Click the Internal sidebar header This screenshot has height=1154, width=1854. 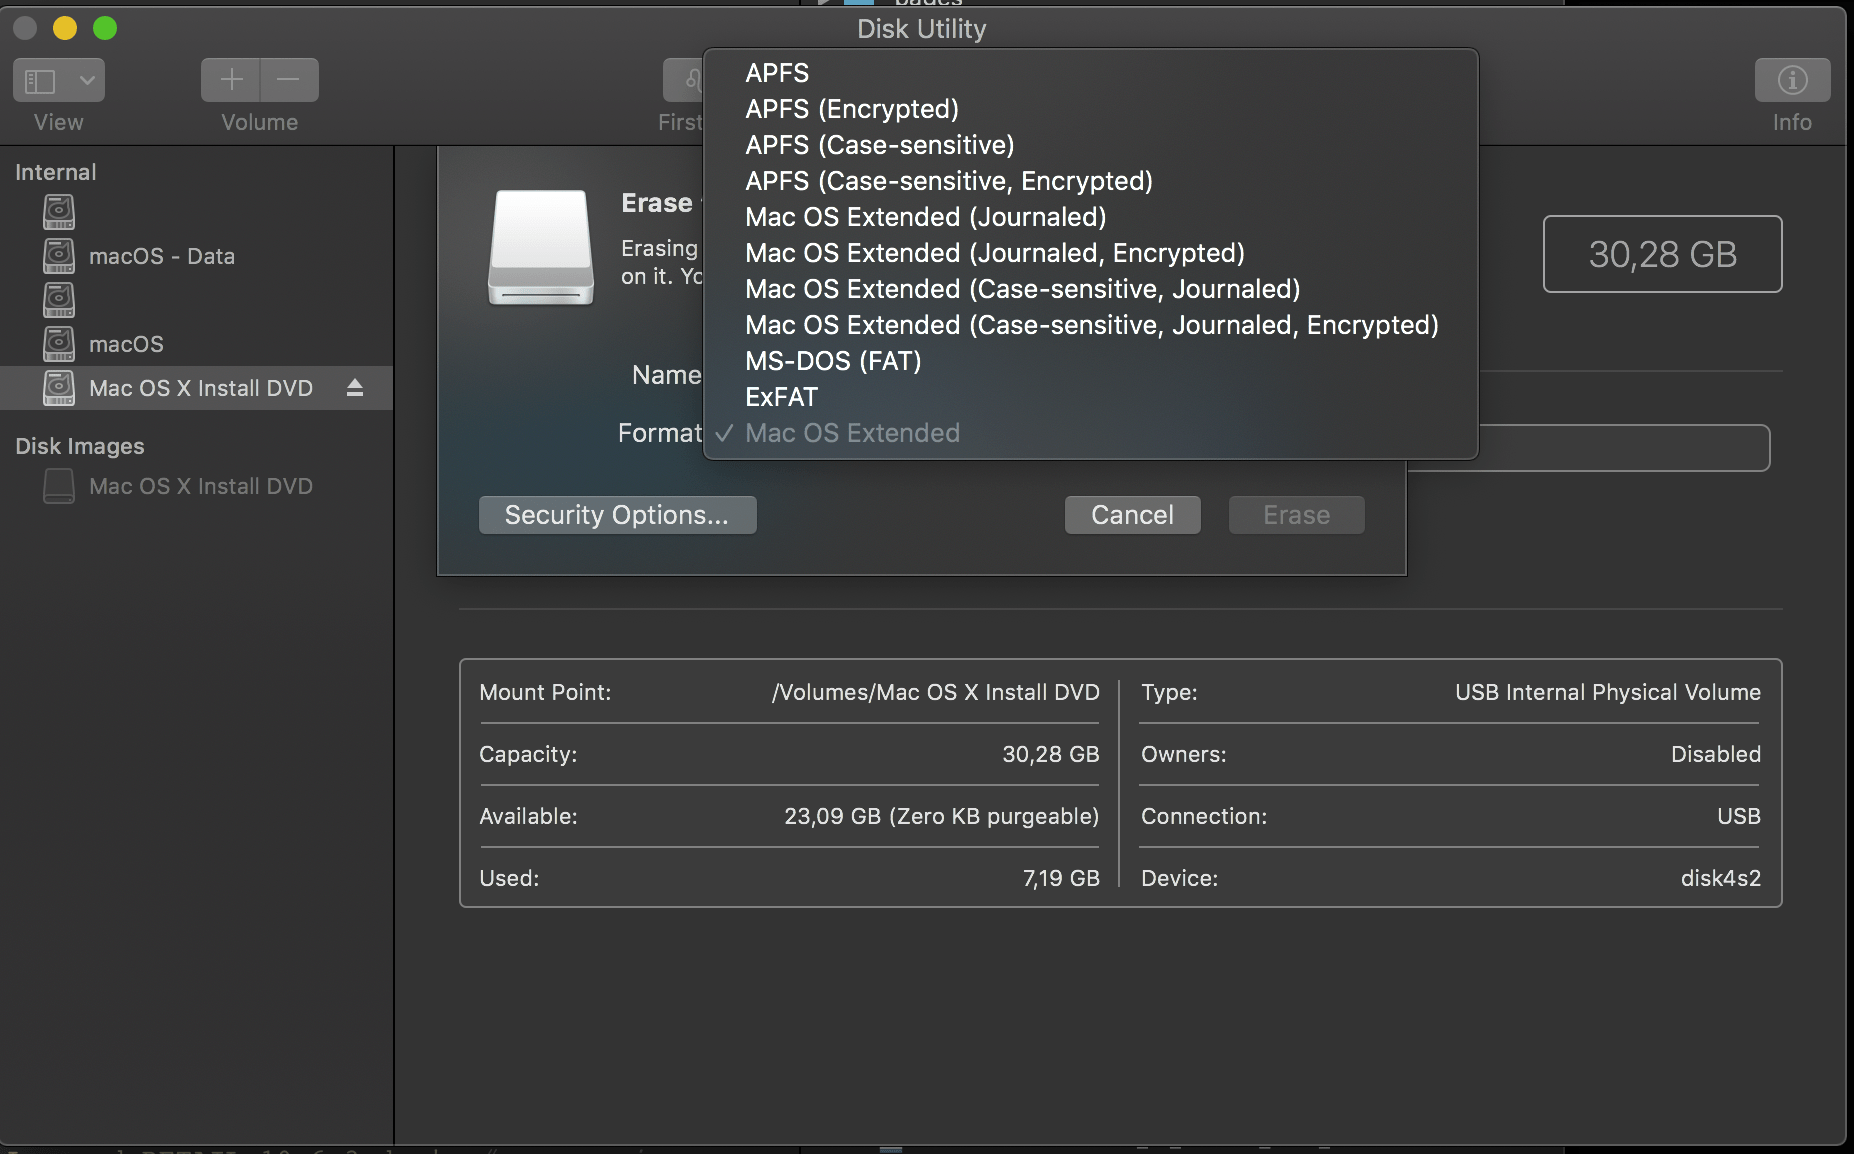point(56,172)
